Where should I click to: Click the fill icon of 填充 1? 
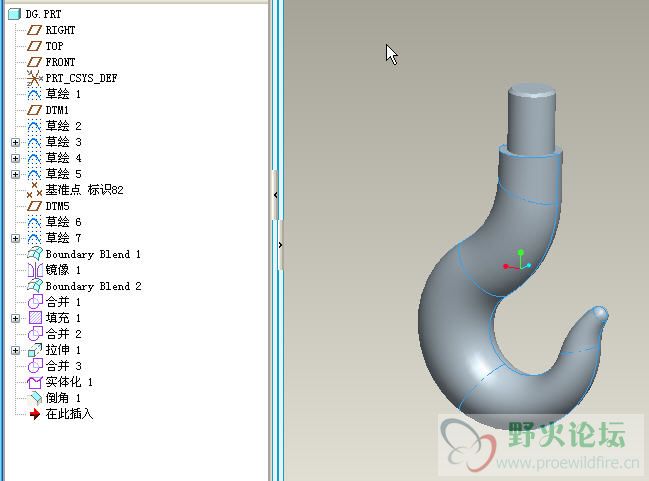coord(35,318)
